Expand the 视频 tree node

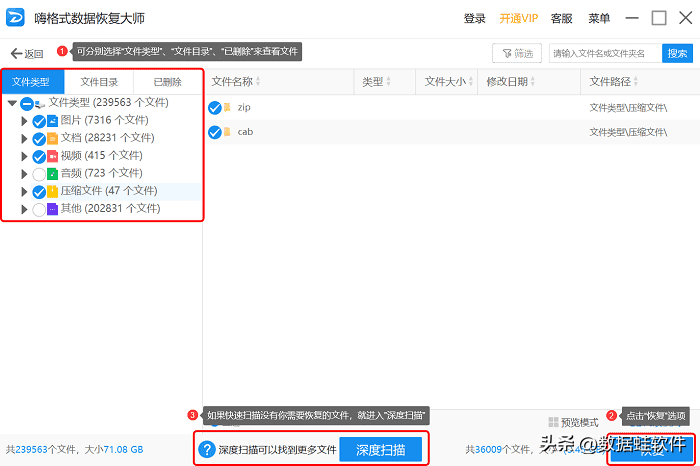click(x=25, y=156)
